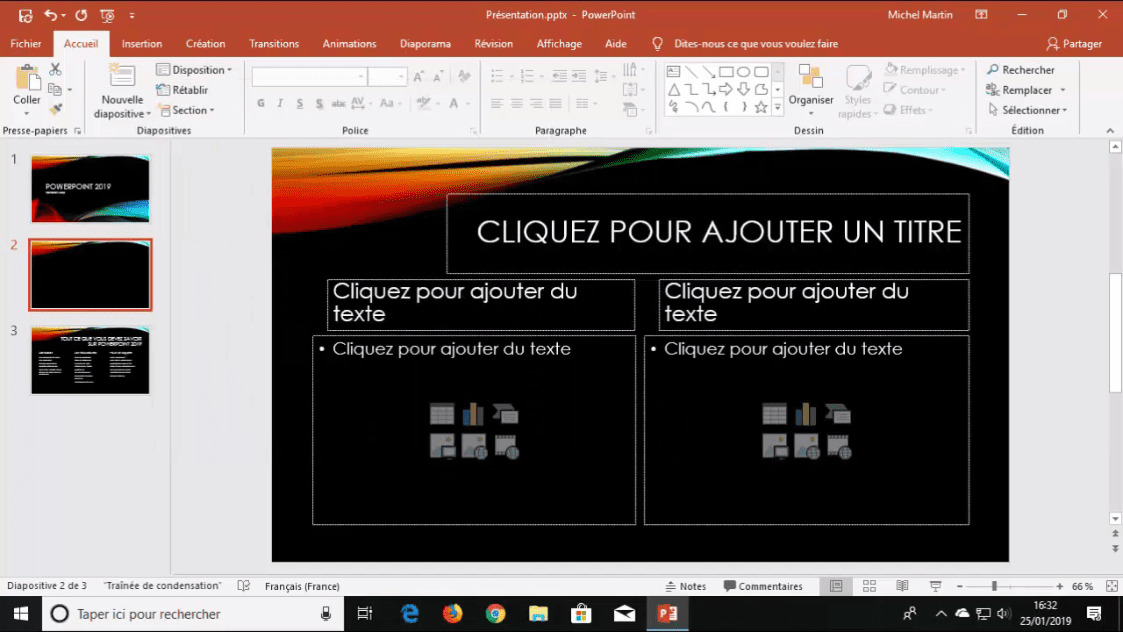Toggle the Notes pane
The height and width of the screenshot is (632, 1123).
[x=685, y=586]
